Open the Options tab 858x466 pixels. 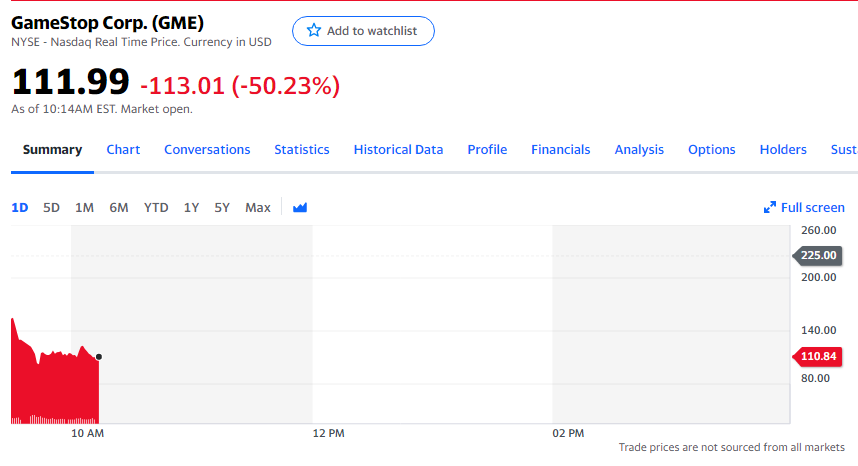(x=711, y=150)
